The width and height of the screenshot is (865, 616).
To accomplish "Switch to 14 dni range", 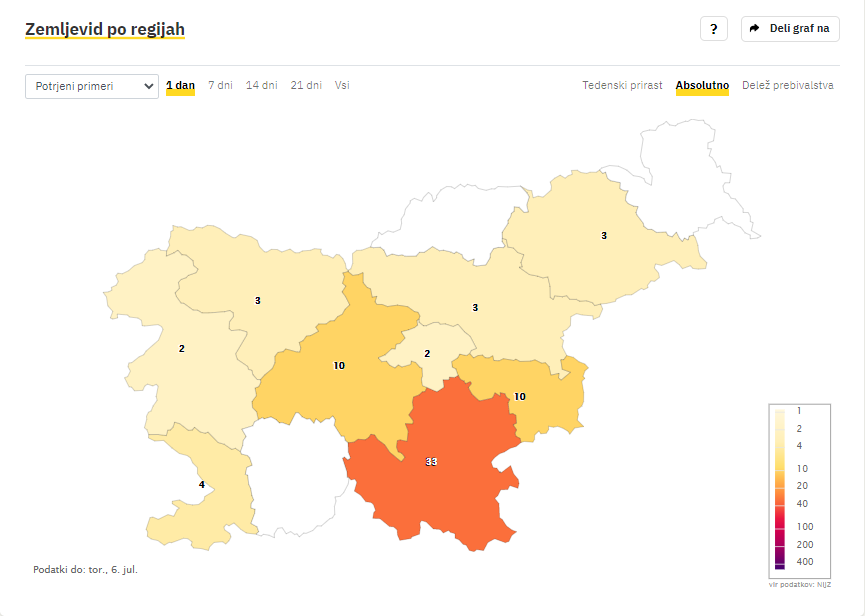I will [261, 85].
